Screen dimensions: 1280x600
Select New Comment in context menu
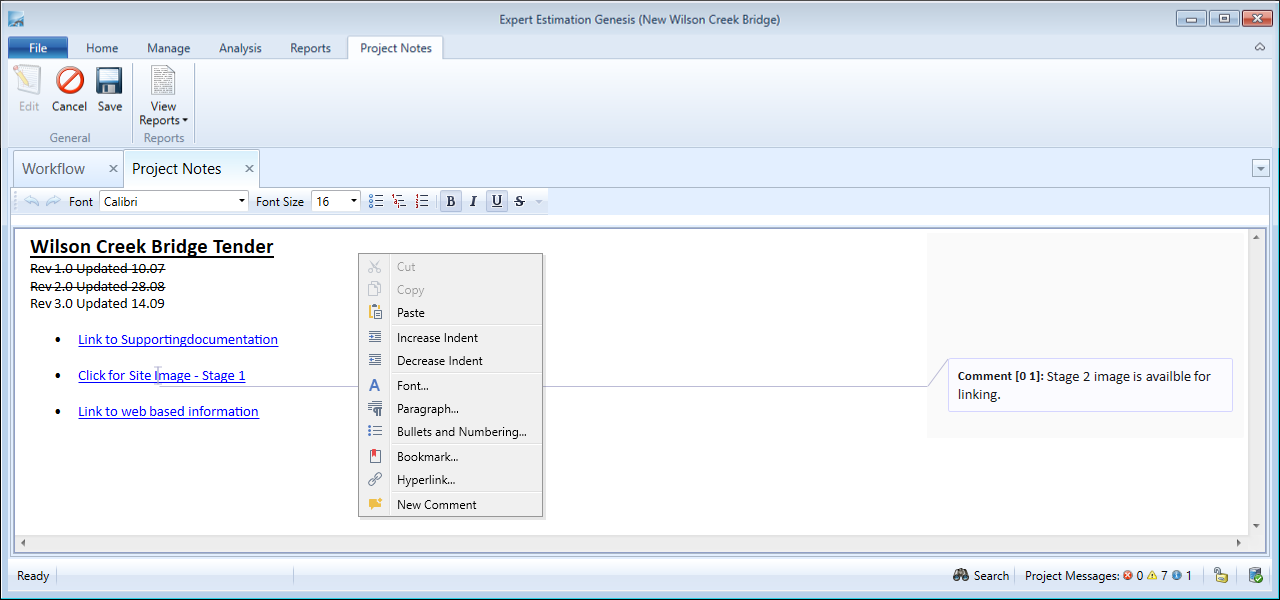pyautogui.click(x=436, y=505)
